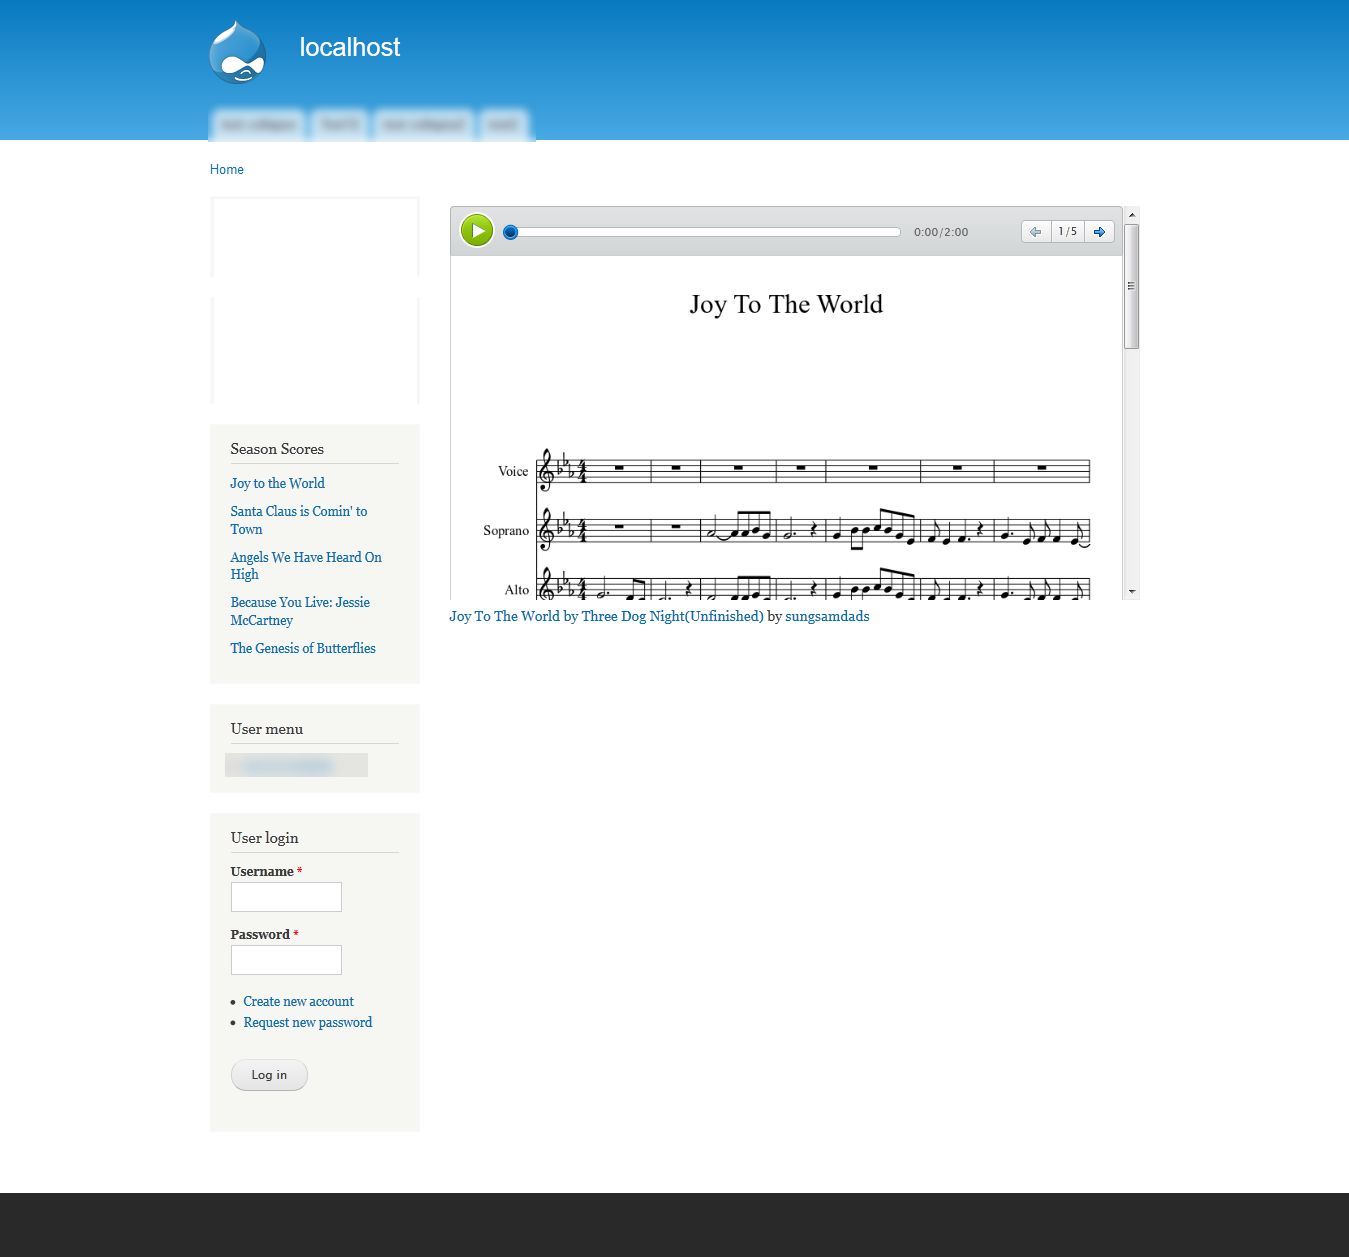Open sungsamdads author link
This screenshot has height=1257, width=1349.
click(827, 616)
